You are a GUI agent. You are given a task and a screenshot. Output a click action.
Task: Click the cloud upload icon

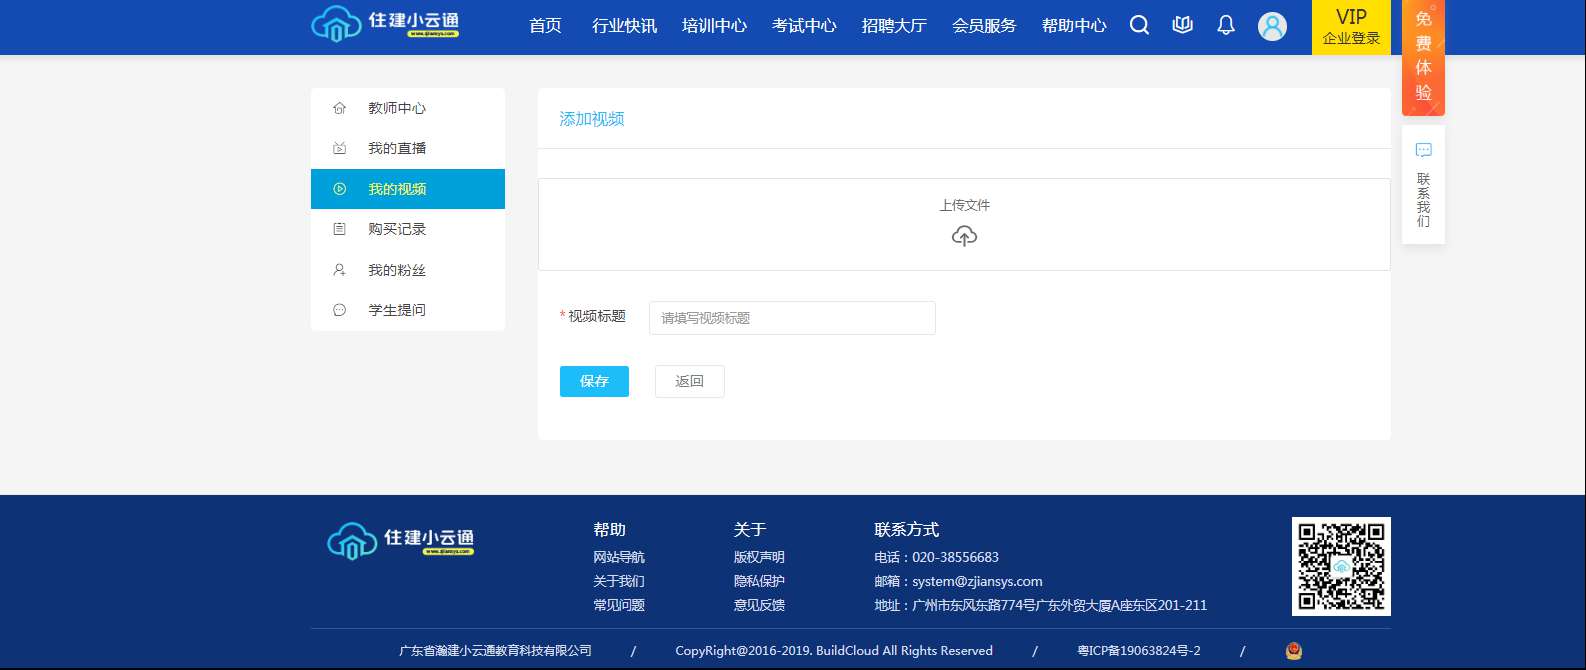964,236
